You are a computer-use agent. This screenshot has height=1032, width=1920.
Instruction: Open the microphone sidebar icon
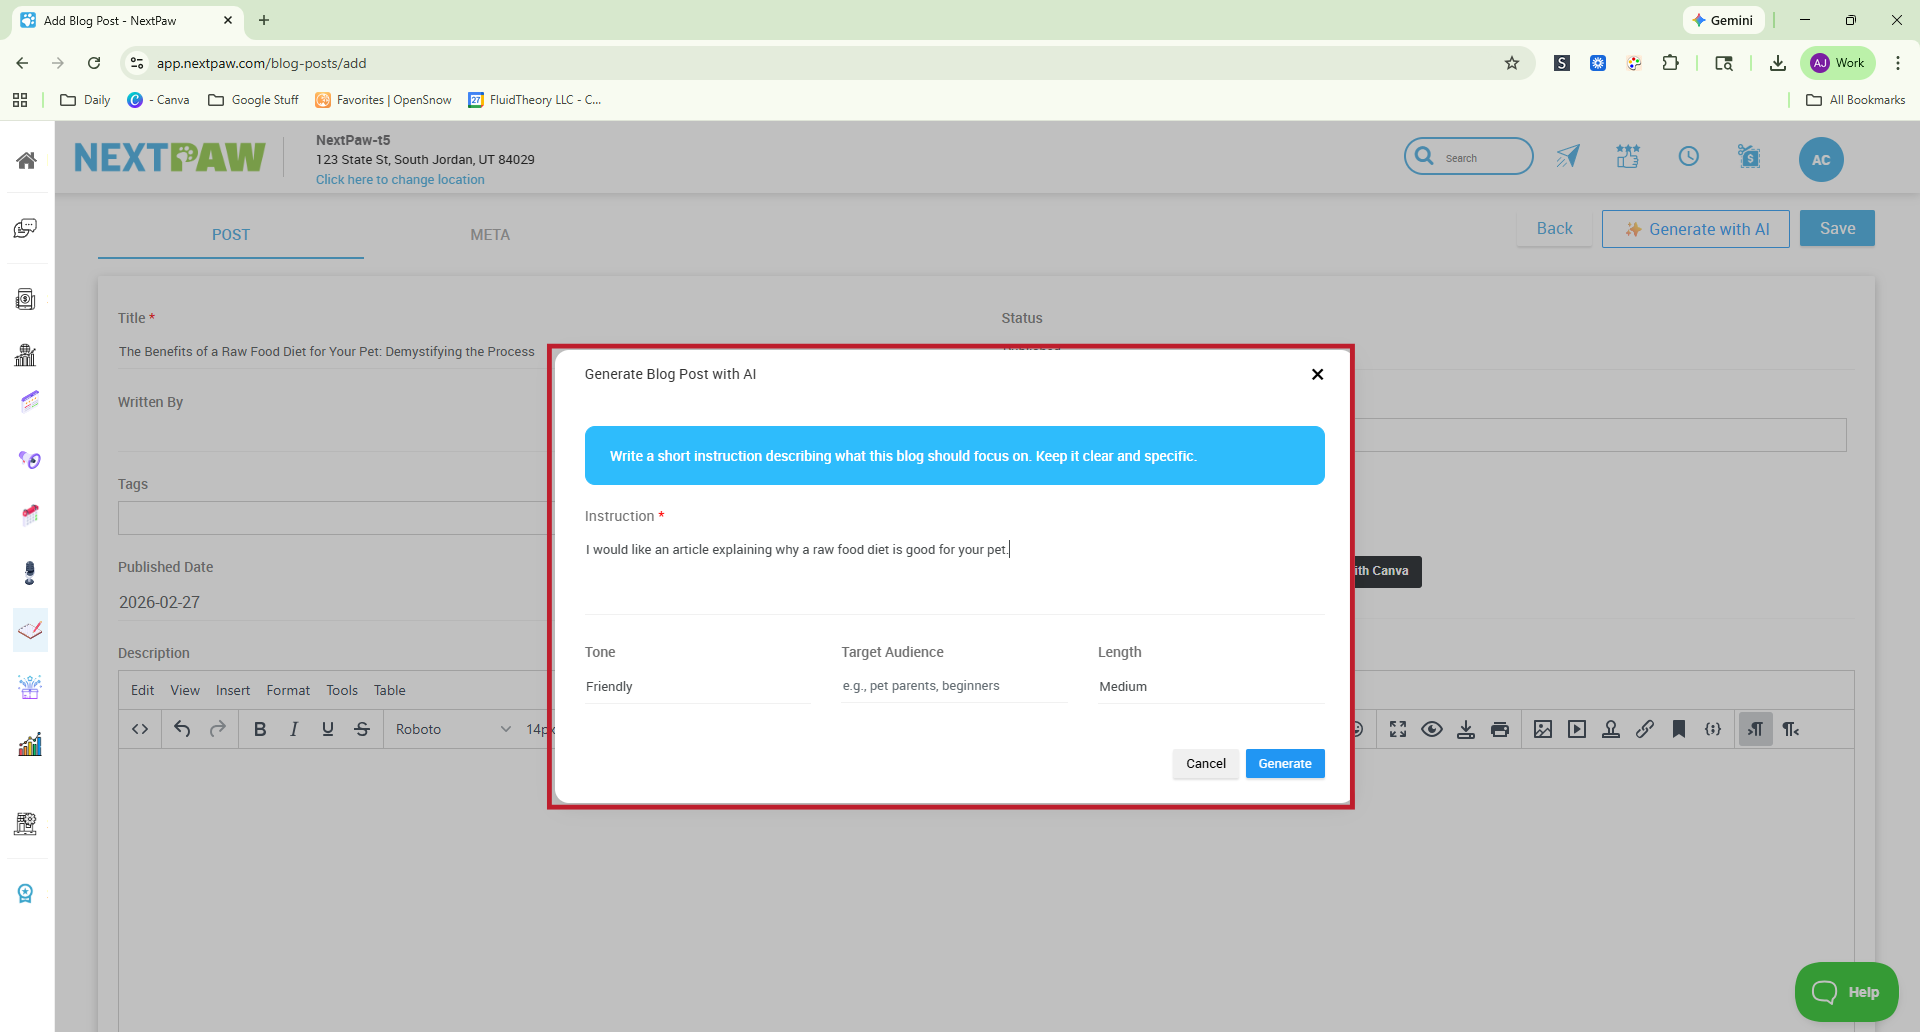pos(29,573)
